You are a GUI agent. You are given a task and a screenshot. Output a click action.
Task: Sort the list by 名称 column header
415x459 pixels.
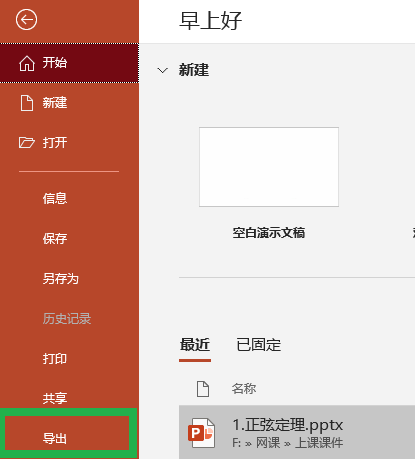pos(244,389)
